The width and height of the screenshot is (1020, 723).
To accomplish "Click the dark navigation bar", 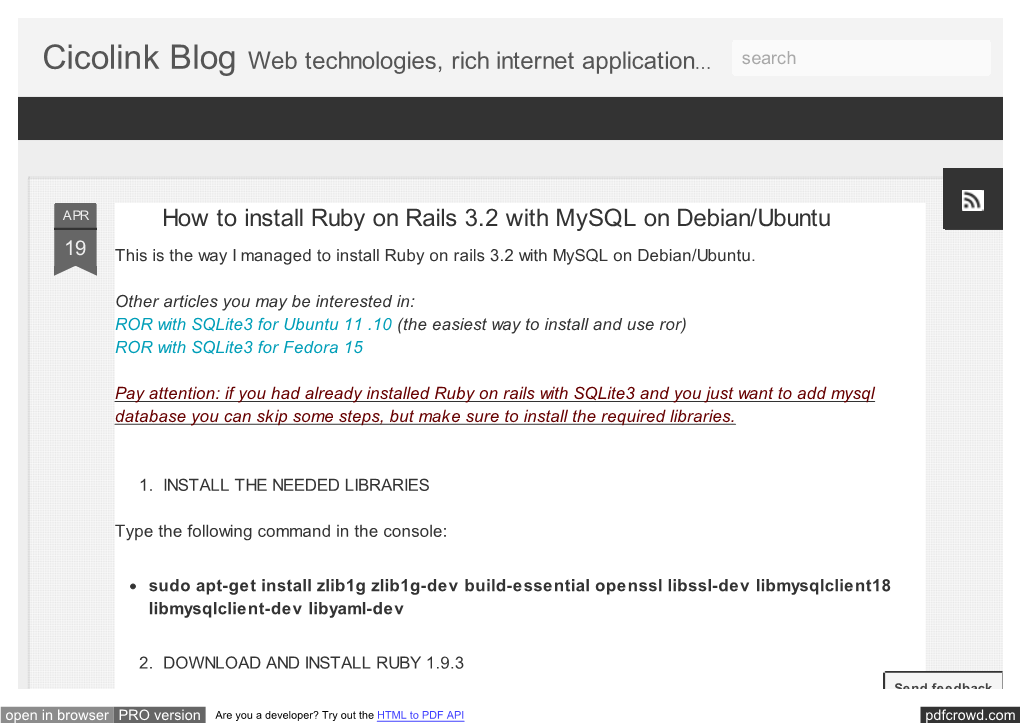I will 510,118.
